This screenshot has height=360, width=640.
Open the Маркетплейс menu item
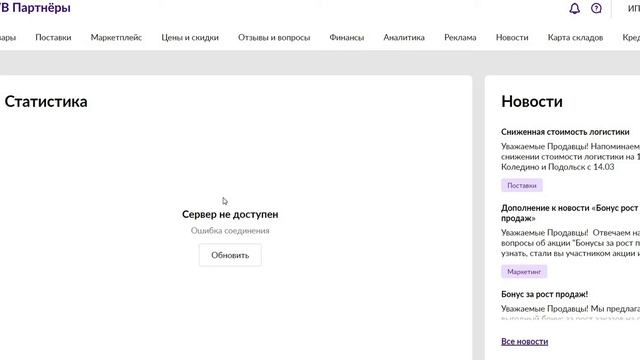pos(116,37)
